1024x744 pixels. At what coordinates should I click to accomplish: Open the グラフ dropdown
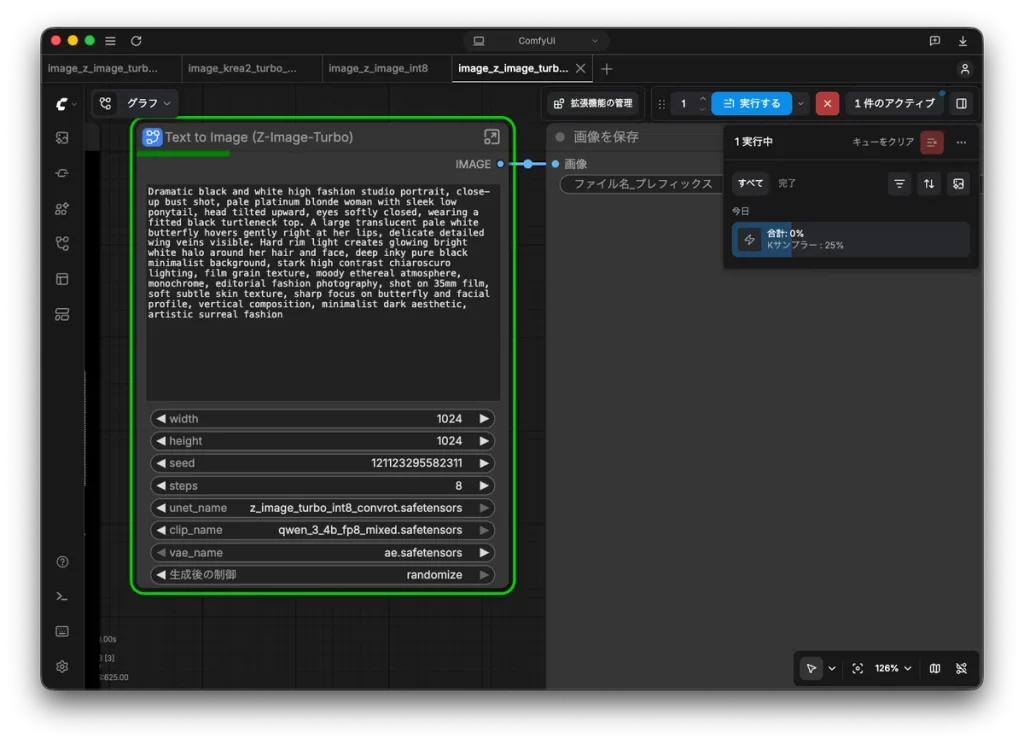click(x=149, y=103)
